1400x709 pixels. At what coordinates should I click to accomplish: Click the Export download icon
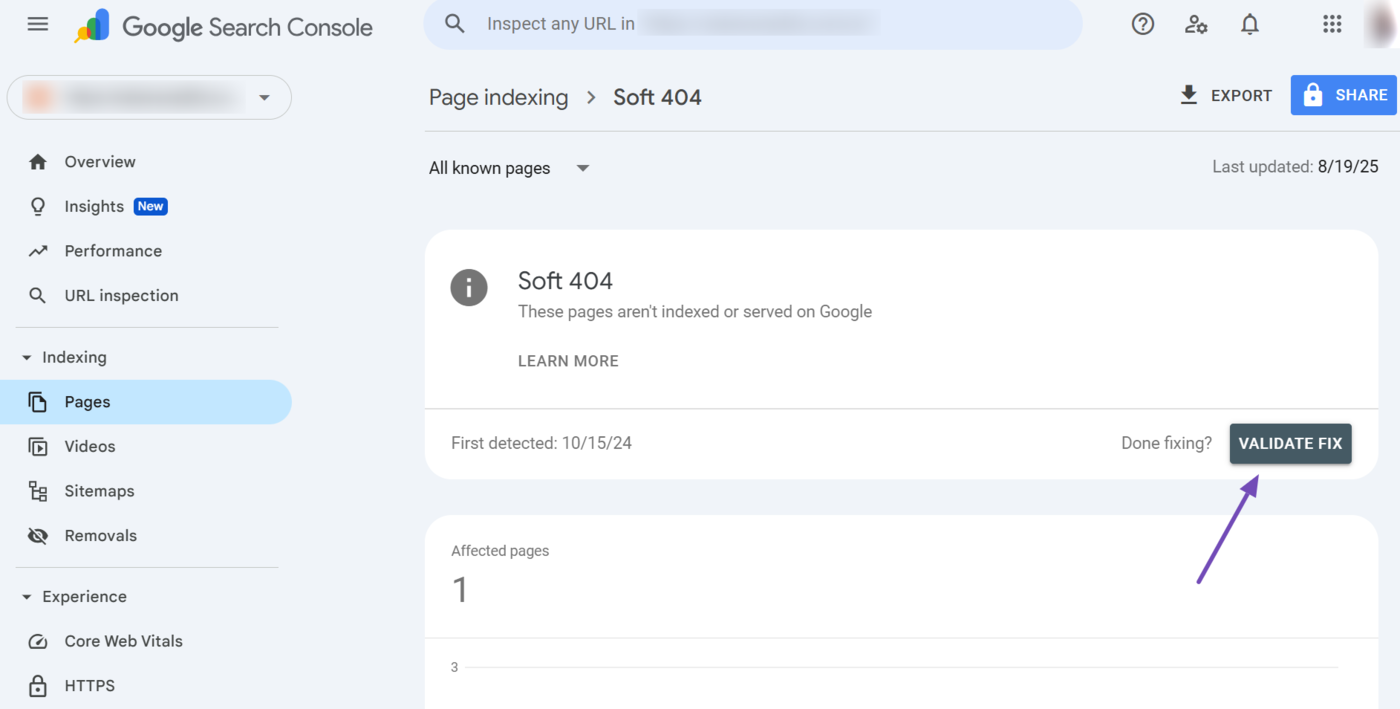(1189, 95)
